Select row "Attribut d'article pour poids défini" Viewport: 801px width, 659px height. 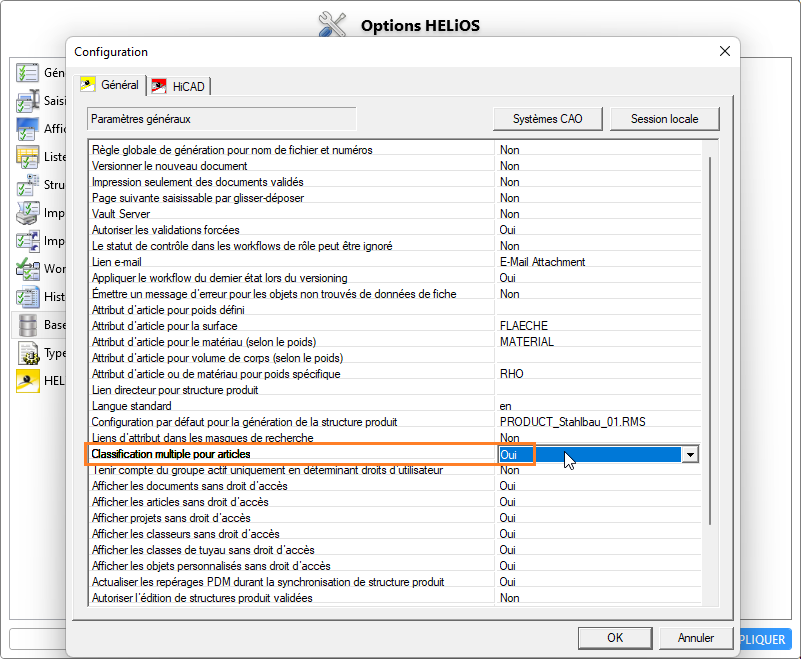pyautogui.click(x=394, y=310)
